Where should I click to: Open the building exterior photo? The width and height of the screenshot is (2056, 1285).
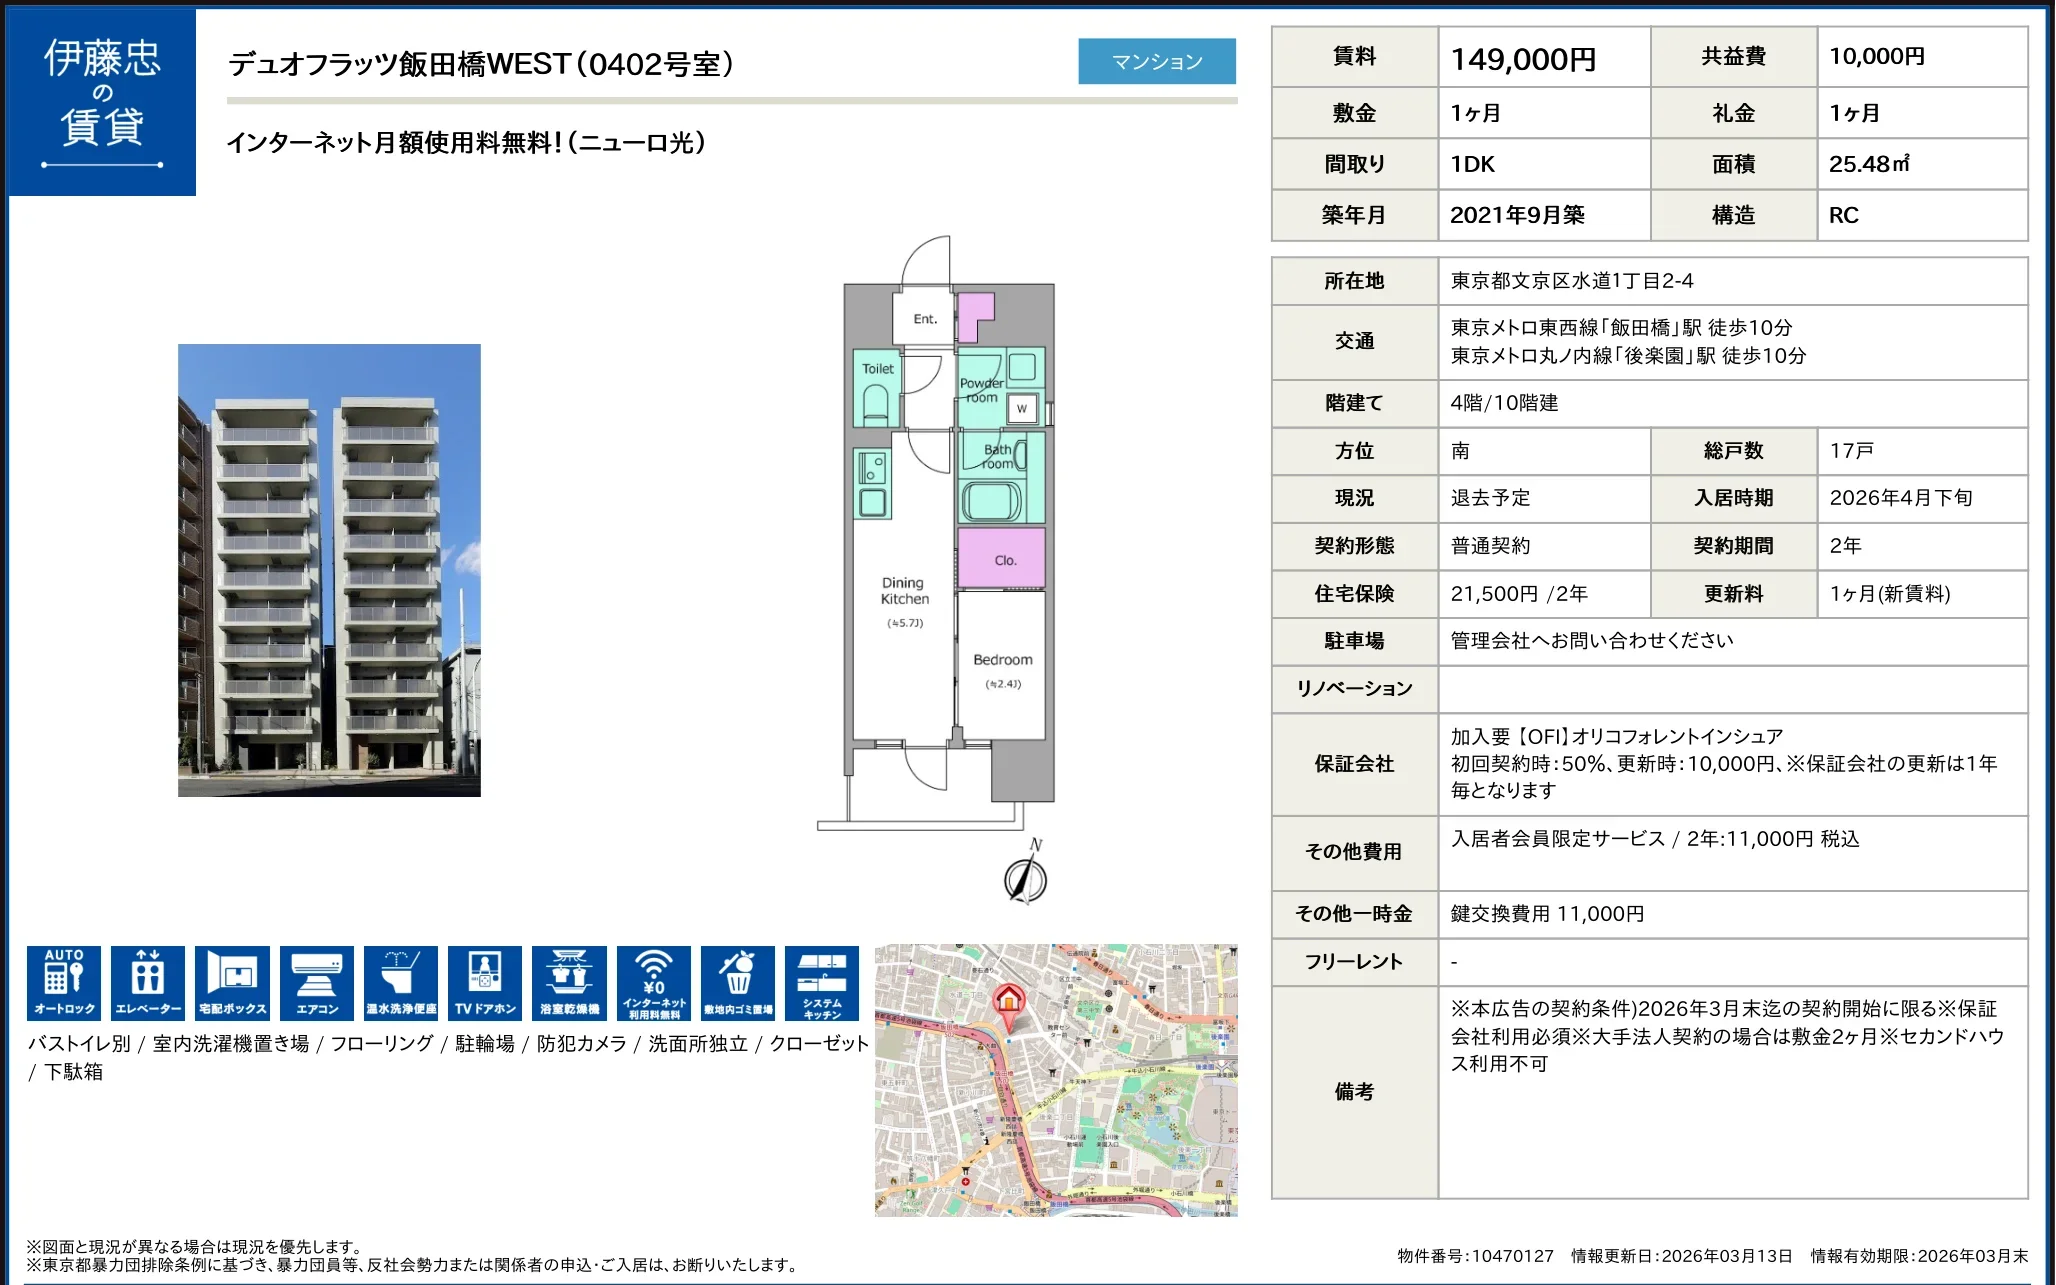(x=329, y=570)
